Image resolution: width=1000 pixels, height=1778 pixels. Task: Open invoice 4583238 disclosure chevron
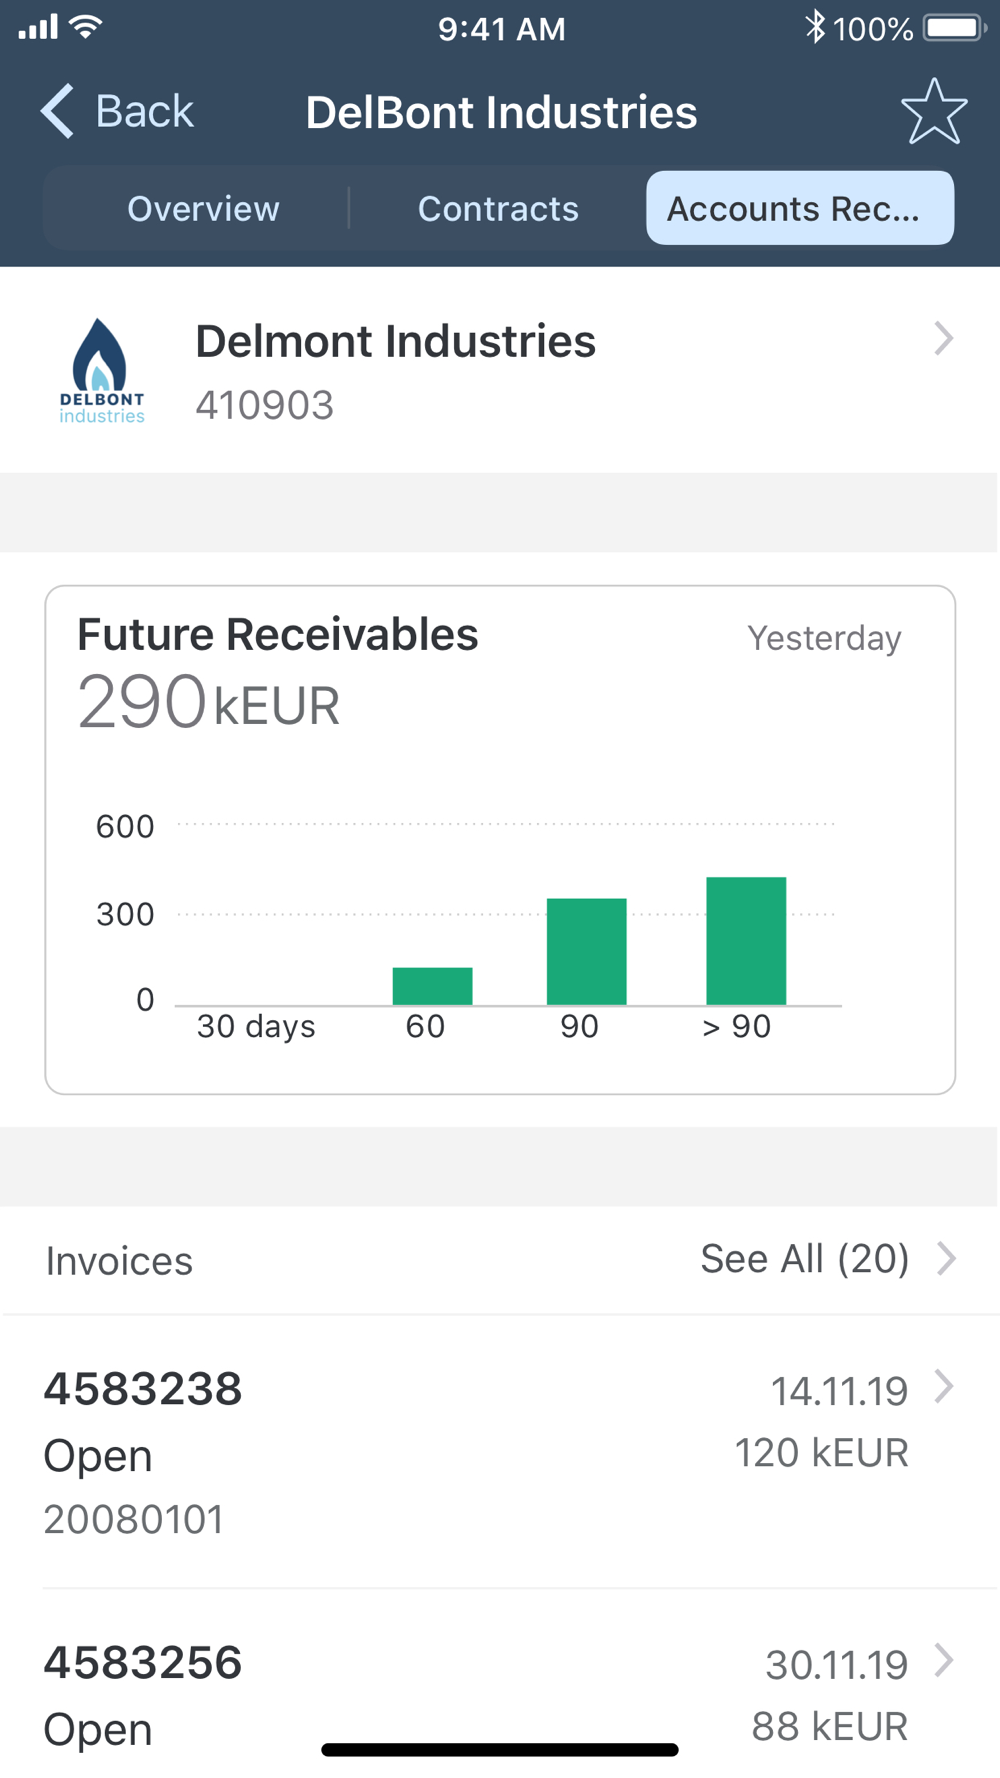[x=943, y=1387]
